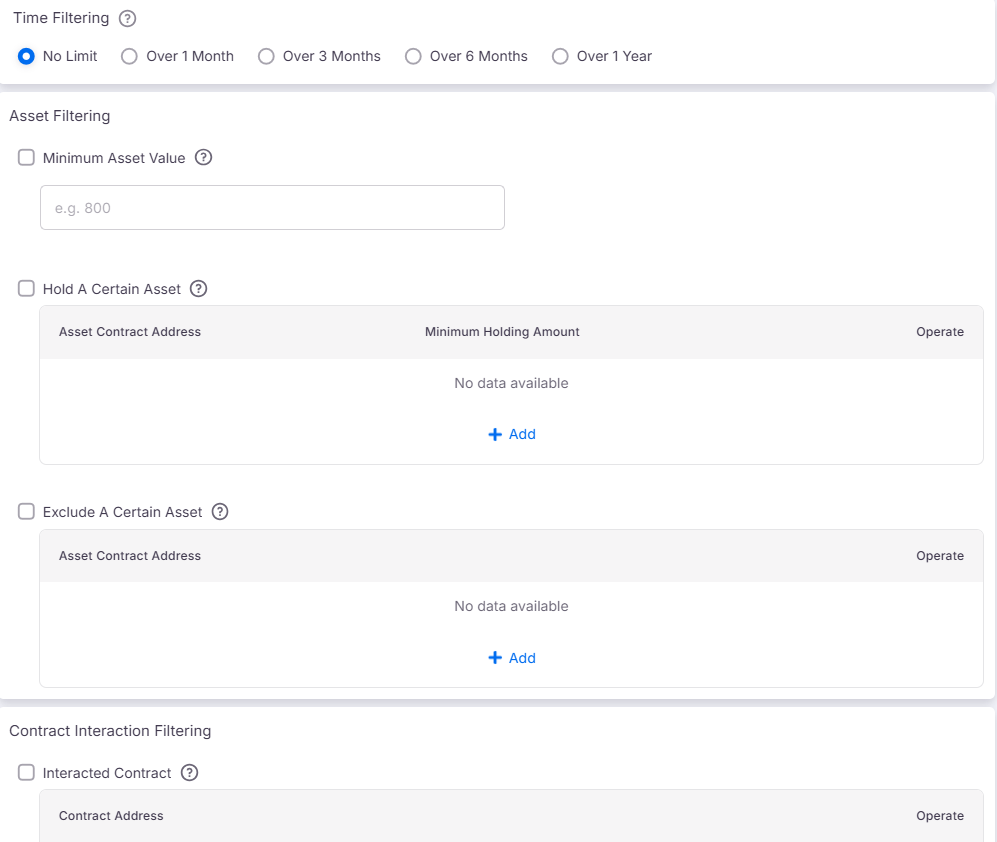Click the minimum asset value input field
The width and height of the screenshot is (997, 842).
point(272,208)
